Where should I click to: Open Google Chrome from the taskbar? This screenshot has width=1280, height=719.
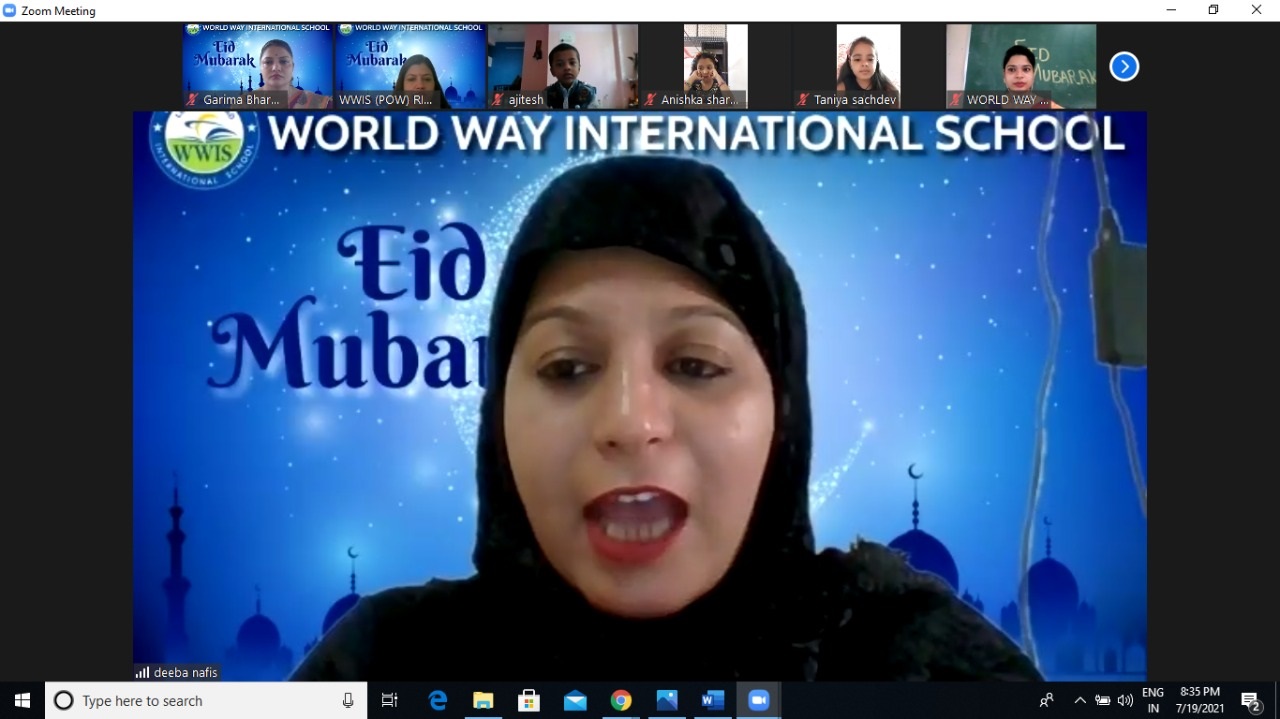621,701
